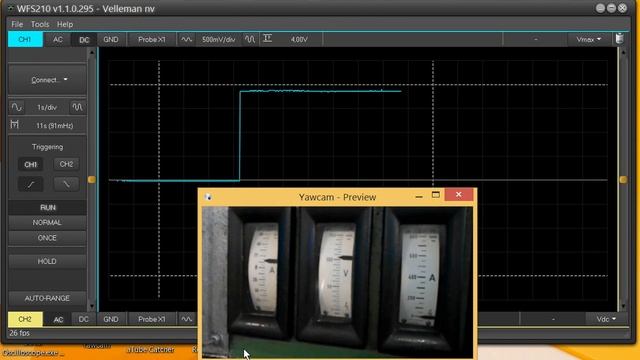Click trash icon at toolbar right end
The image size is (640, 360).
620,39
